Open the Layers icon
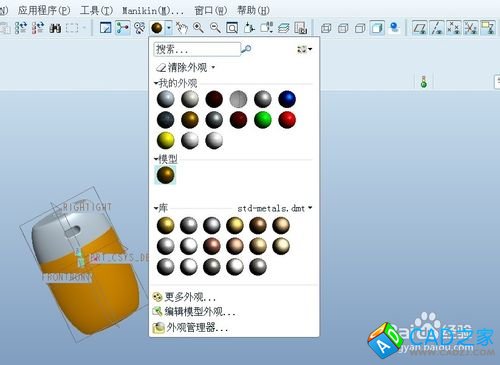The width and height of the screenshot is (500, 365). [283, 28]
